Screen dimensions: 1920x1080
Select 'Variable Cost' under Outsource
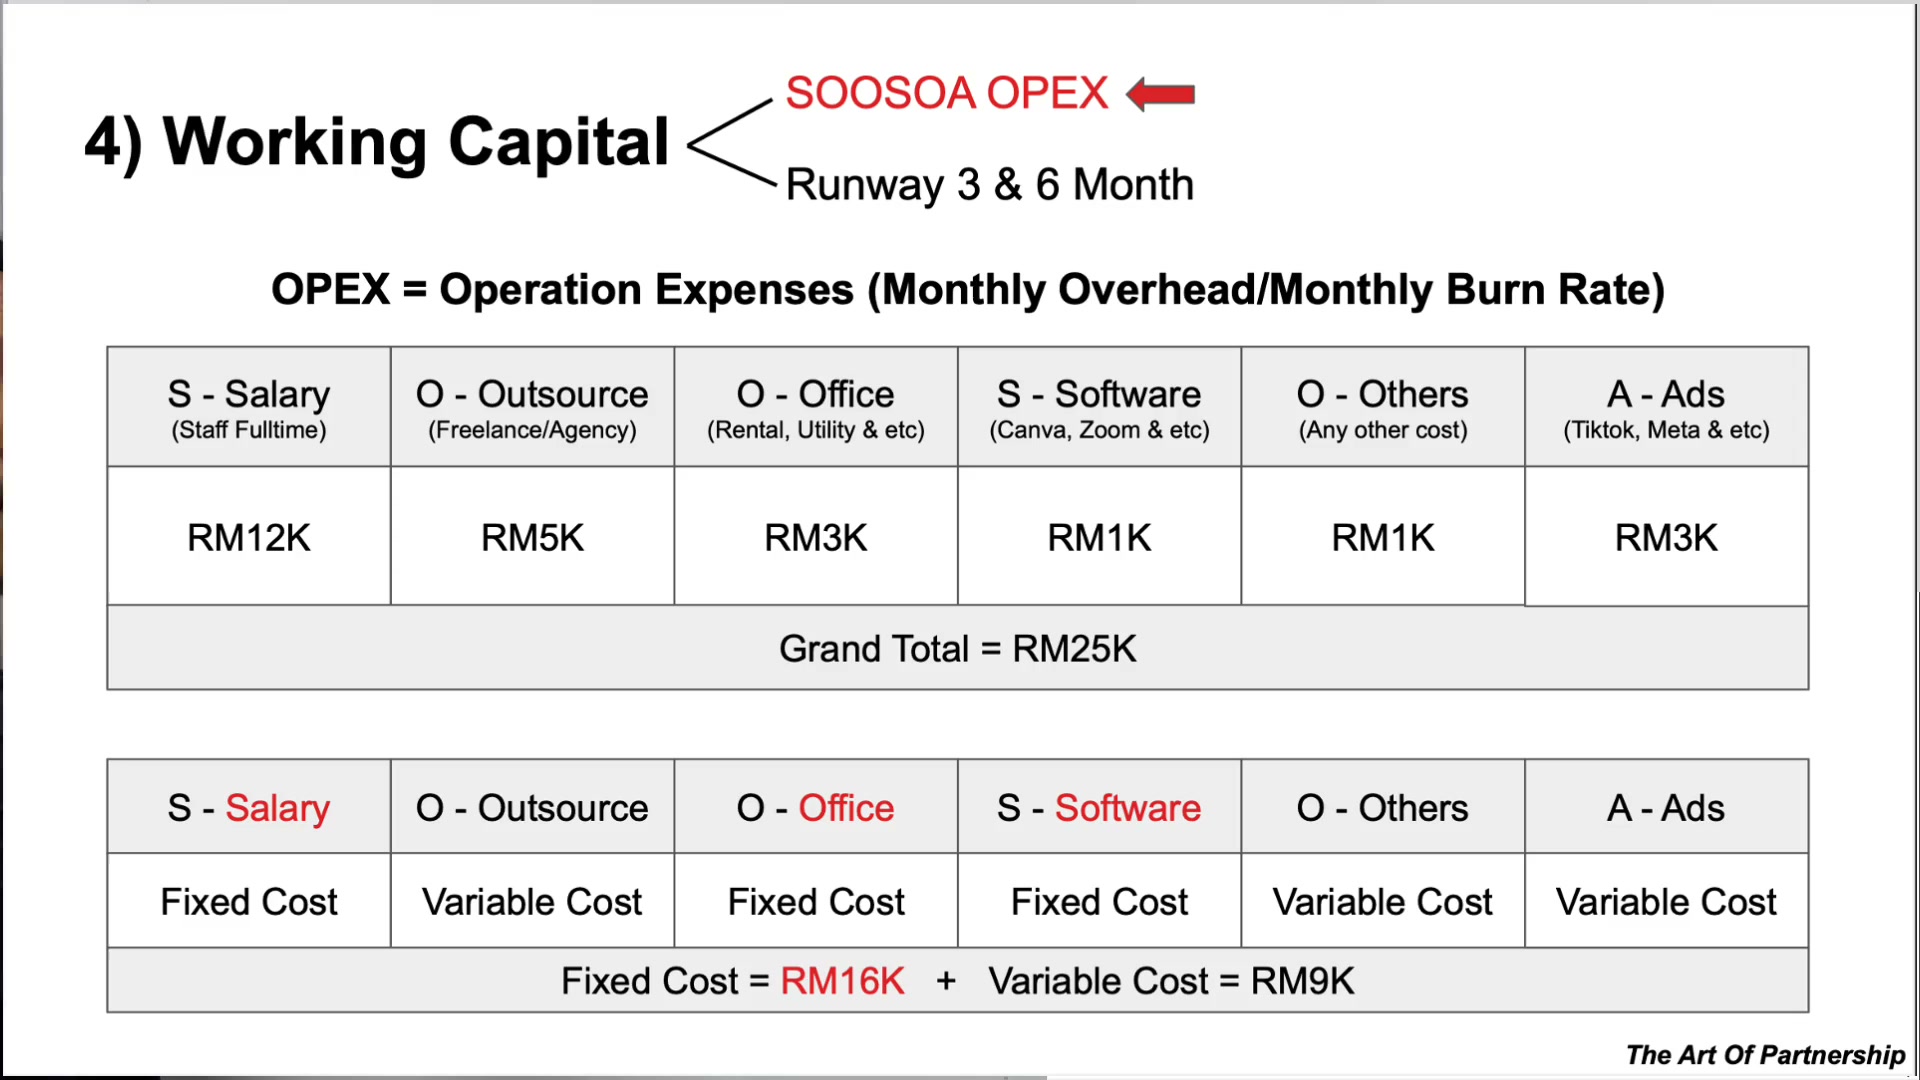coord(532,902)
